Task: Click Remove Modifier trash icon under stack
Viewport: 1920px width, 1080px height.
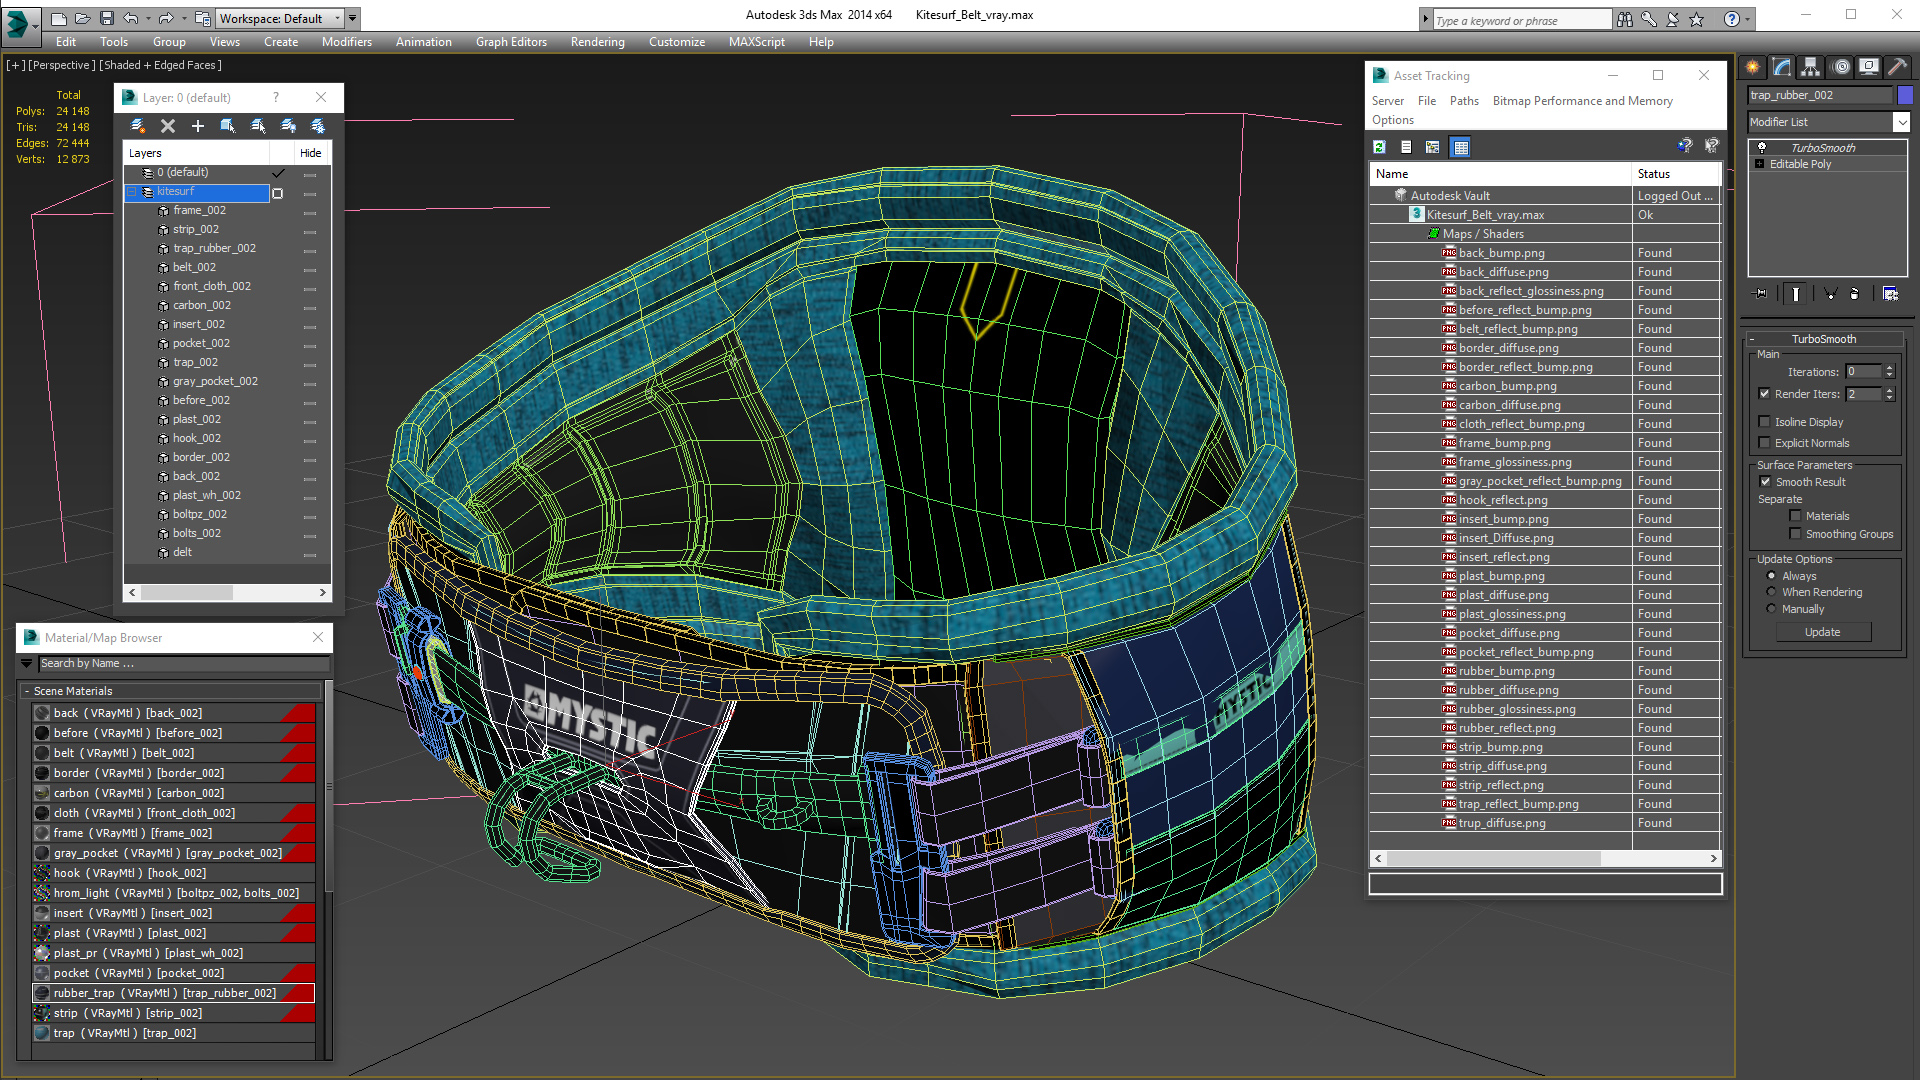Action: coord(1855,294)
